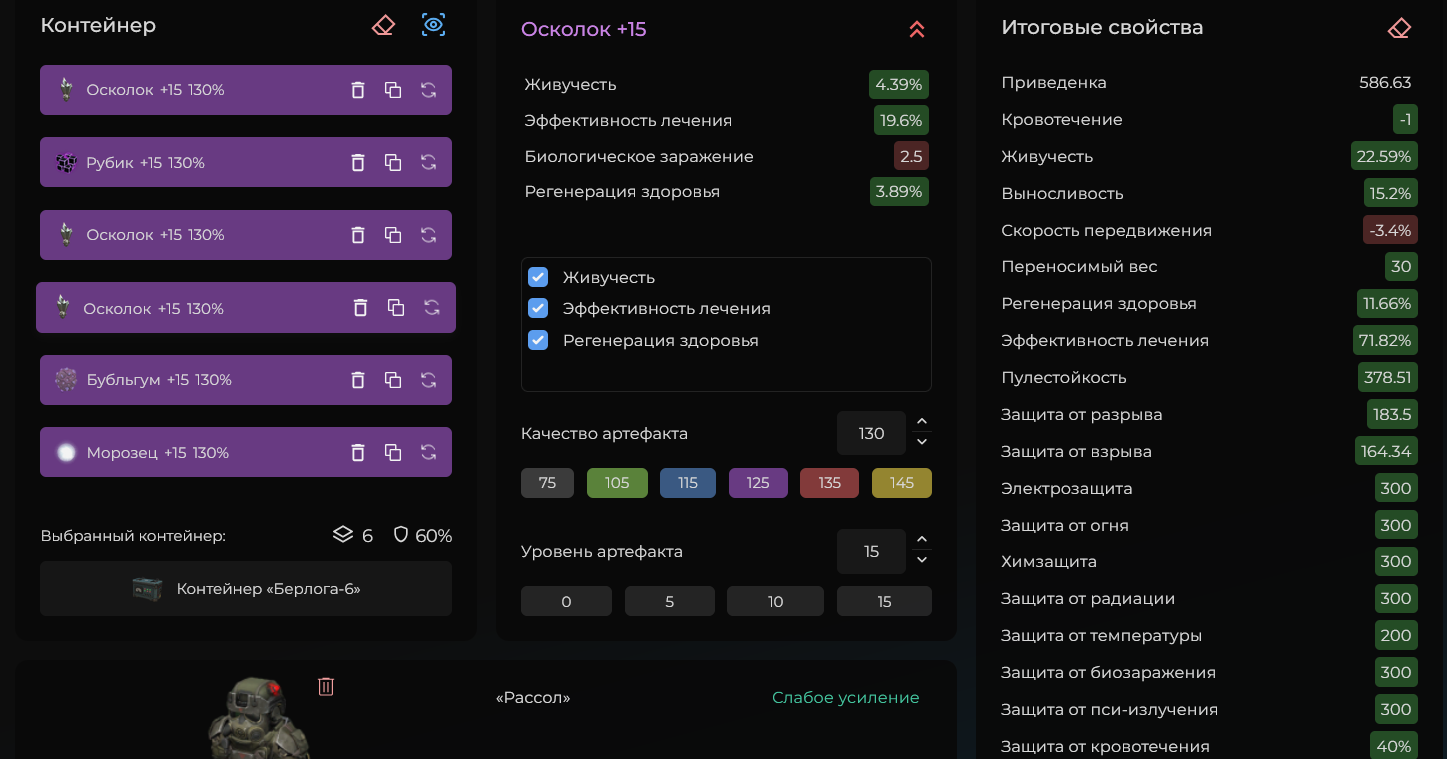The width and height of the screenshot is (1447, 759).
Task: Select the purple 125 quality swatch
Action: [x=758, y=483]
